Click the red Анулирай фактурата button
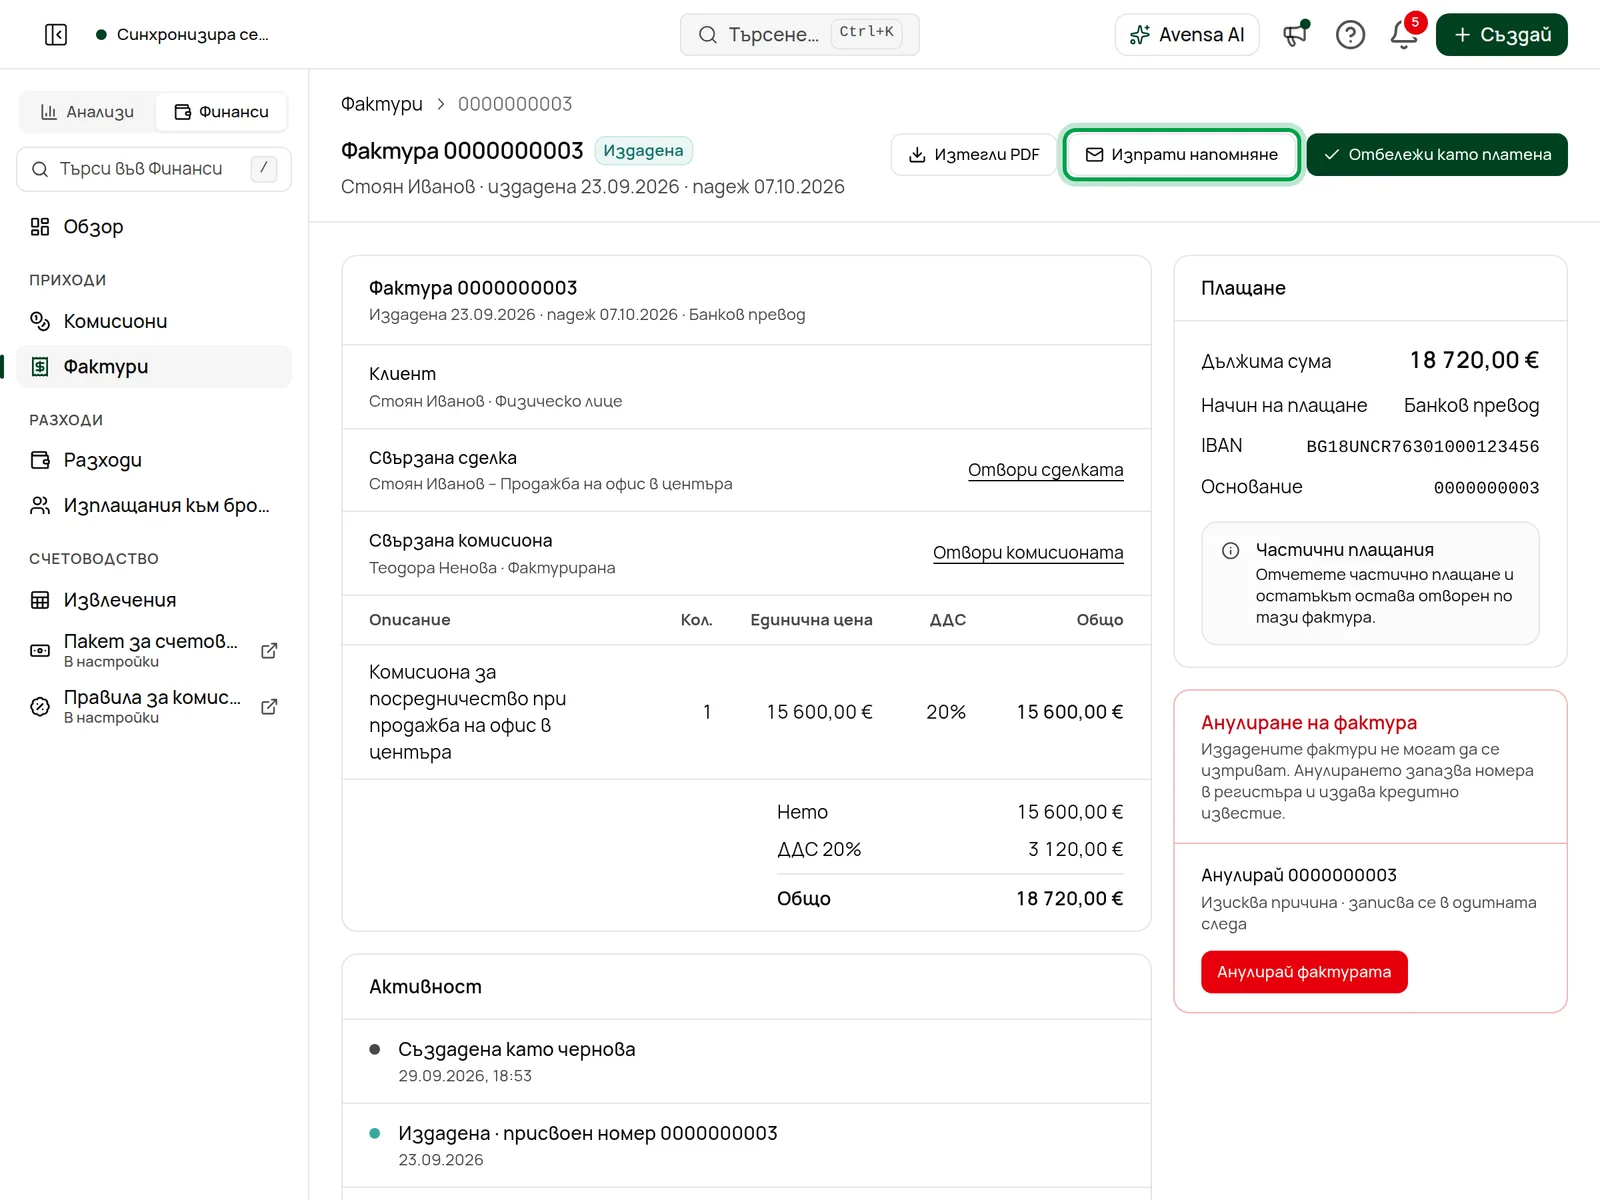Viewport: 1600px width, 1200px height. point(1304,972)
